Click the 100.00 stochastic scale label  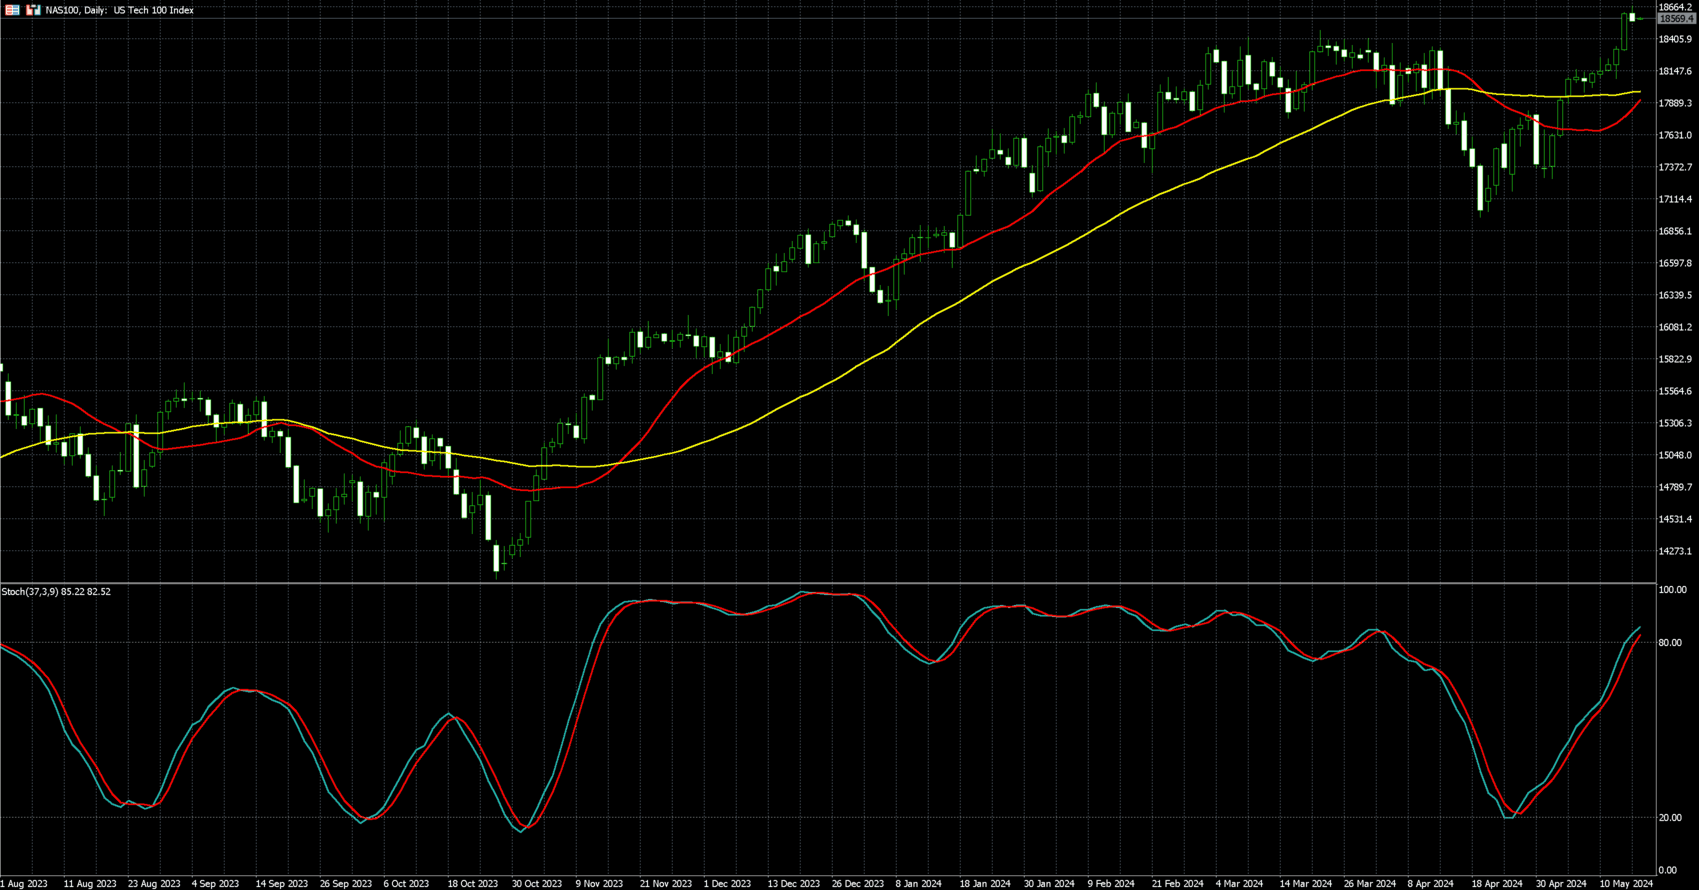click(x=1672, y=591)
